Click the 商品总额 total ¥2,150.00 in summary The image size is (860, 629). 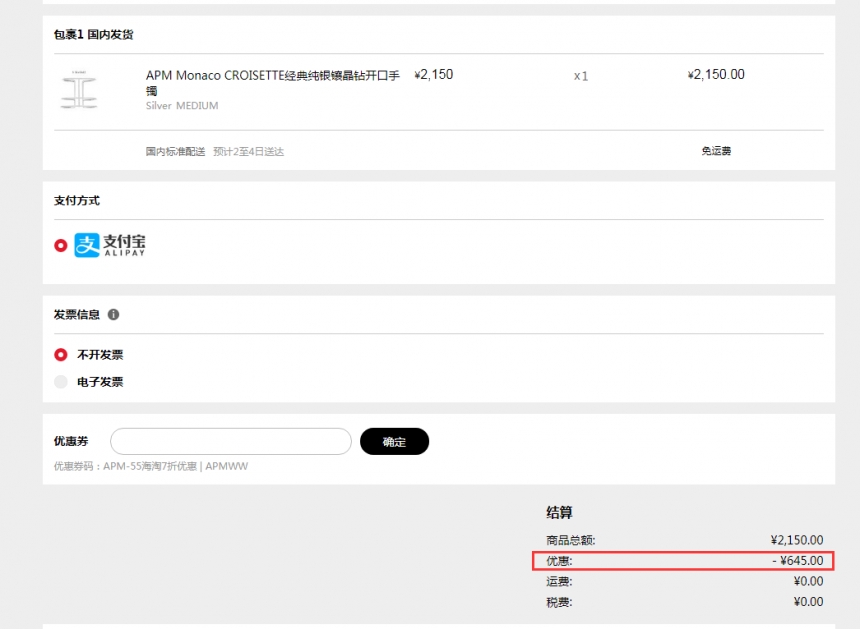click(x=796, y=540)
